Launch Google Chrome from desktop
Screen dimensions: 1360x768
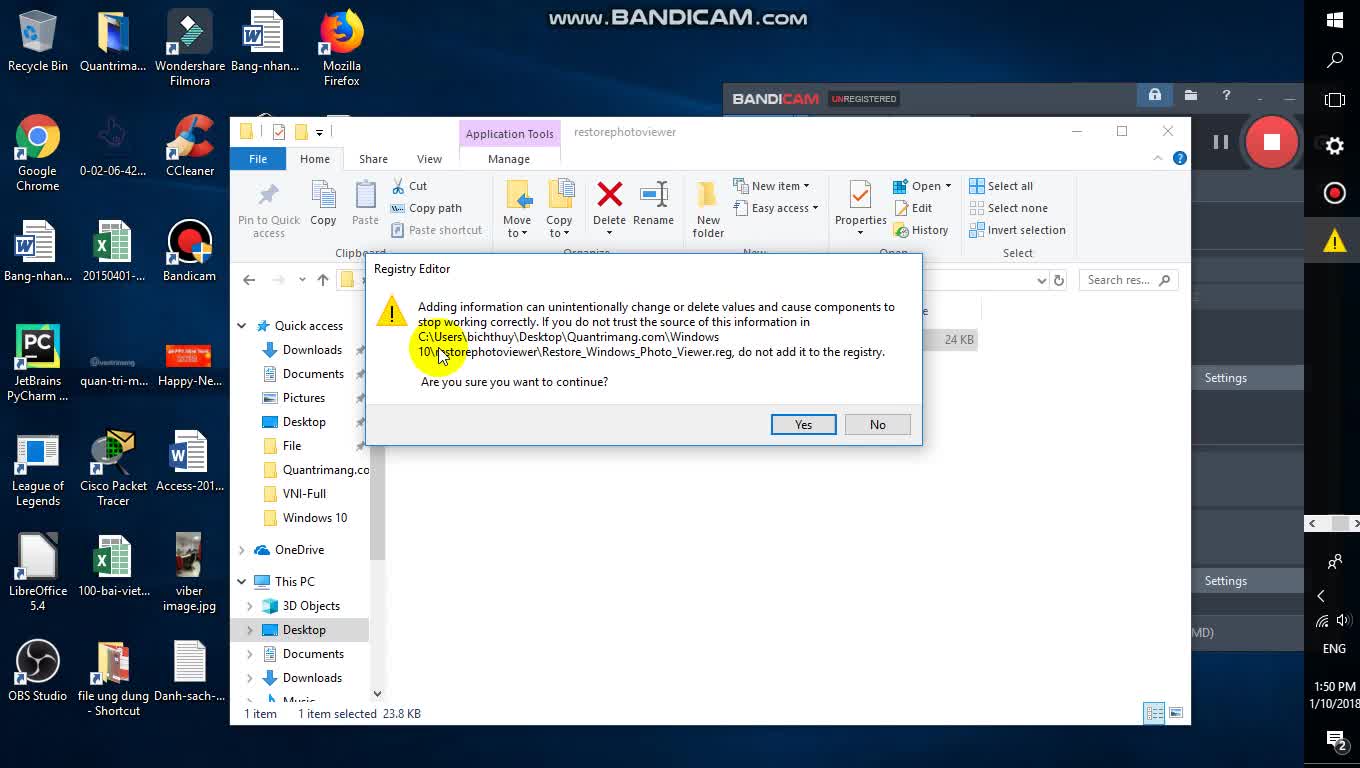pos(38,153)
